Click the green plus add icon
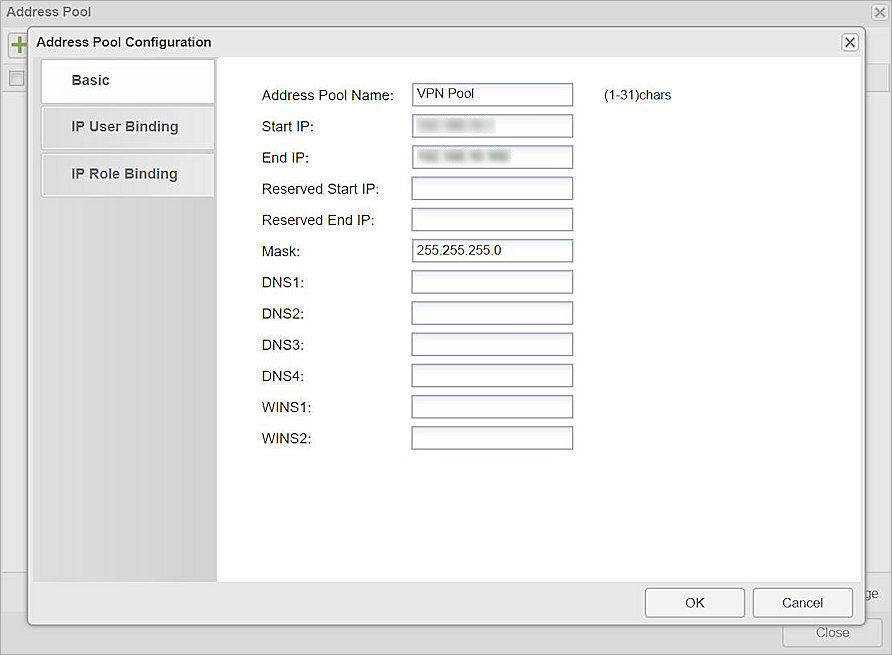Viewport: 892px width, 655px height. coord(17,45)
